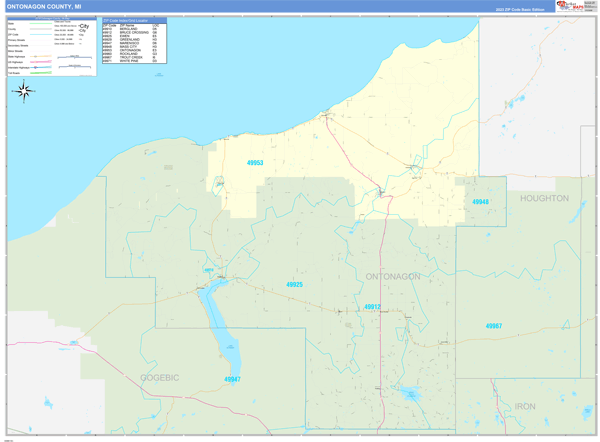600x442 pixels.
Task: Select the ZIP code 49953 label
Action: pyautogui.click(x=255, y=162)
